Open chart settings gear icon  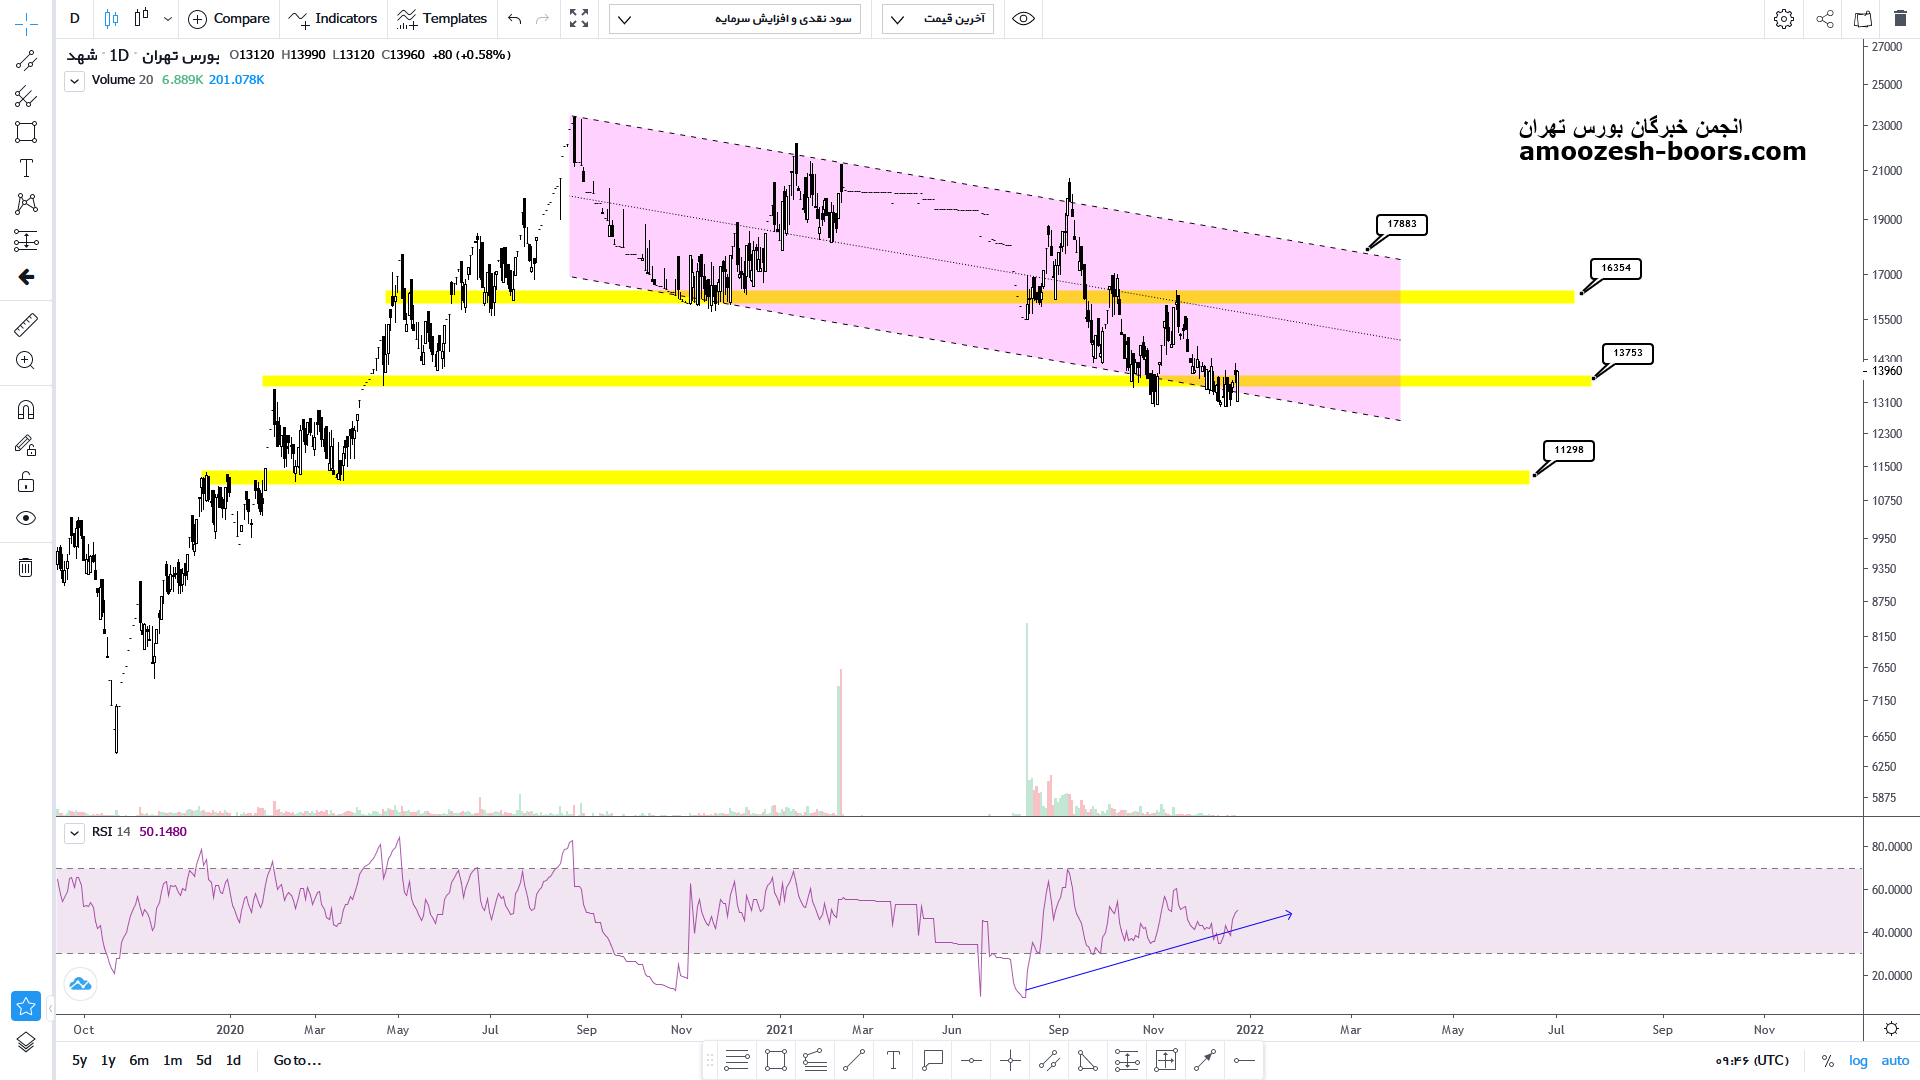pos(1783,19)
